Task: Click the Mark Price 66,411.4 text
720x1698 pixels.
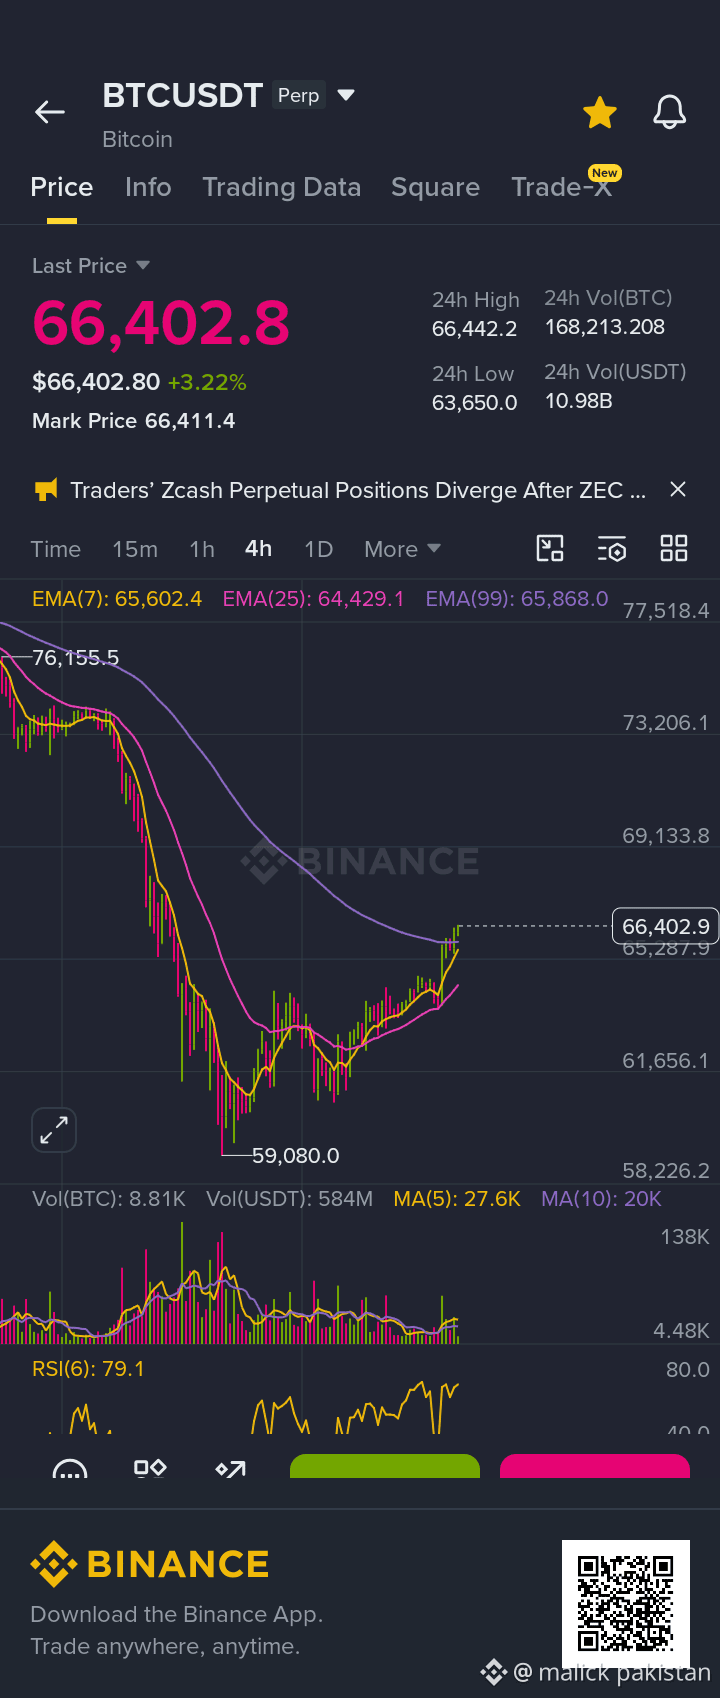Action: tap(134, 421)
